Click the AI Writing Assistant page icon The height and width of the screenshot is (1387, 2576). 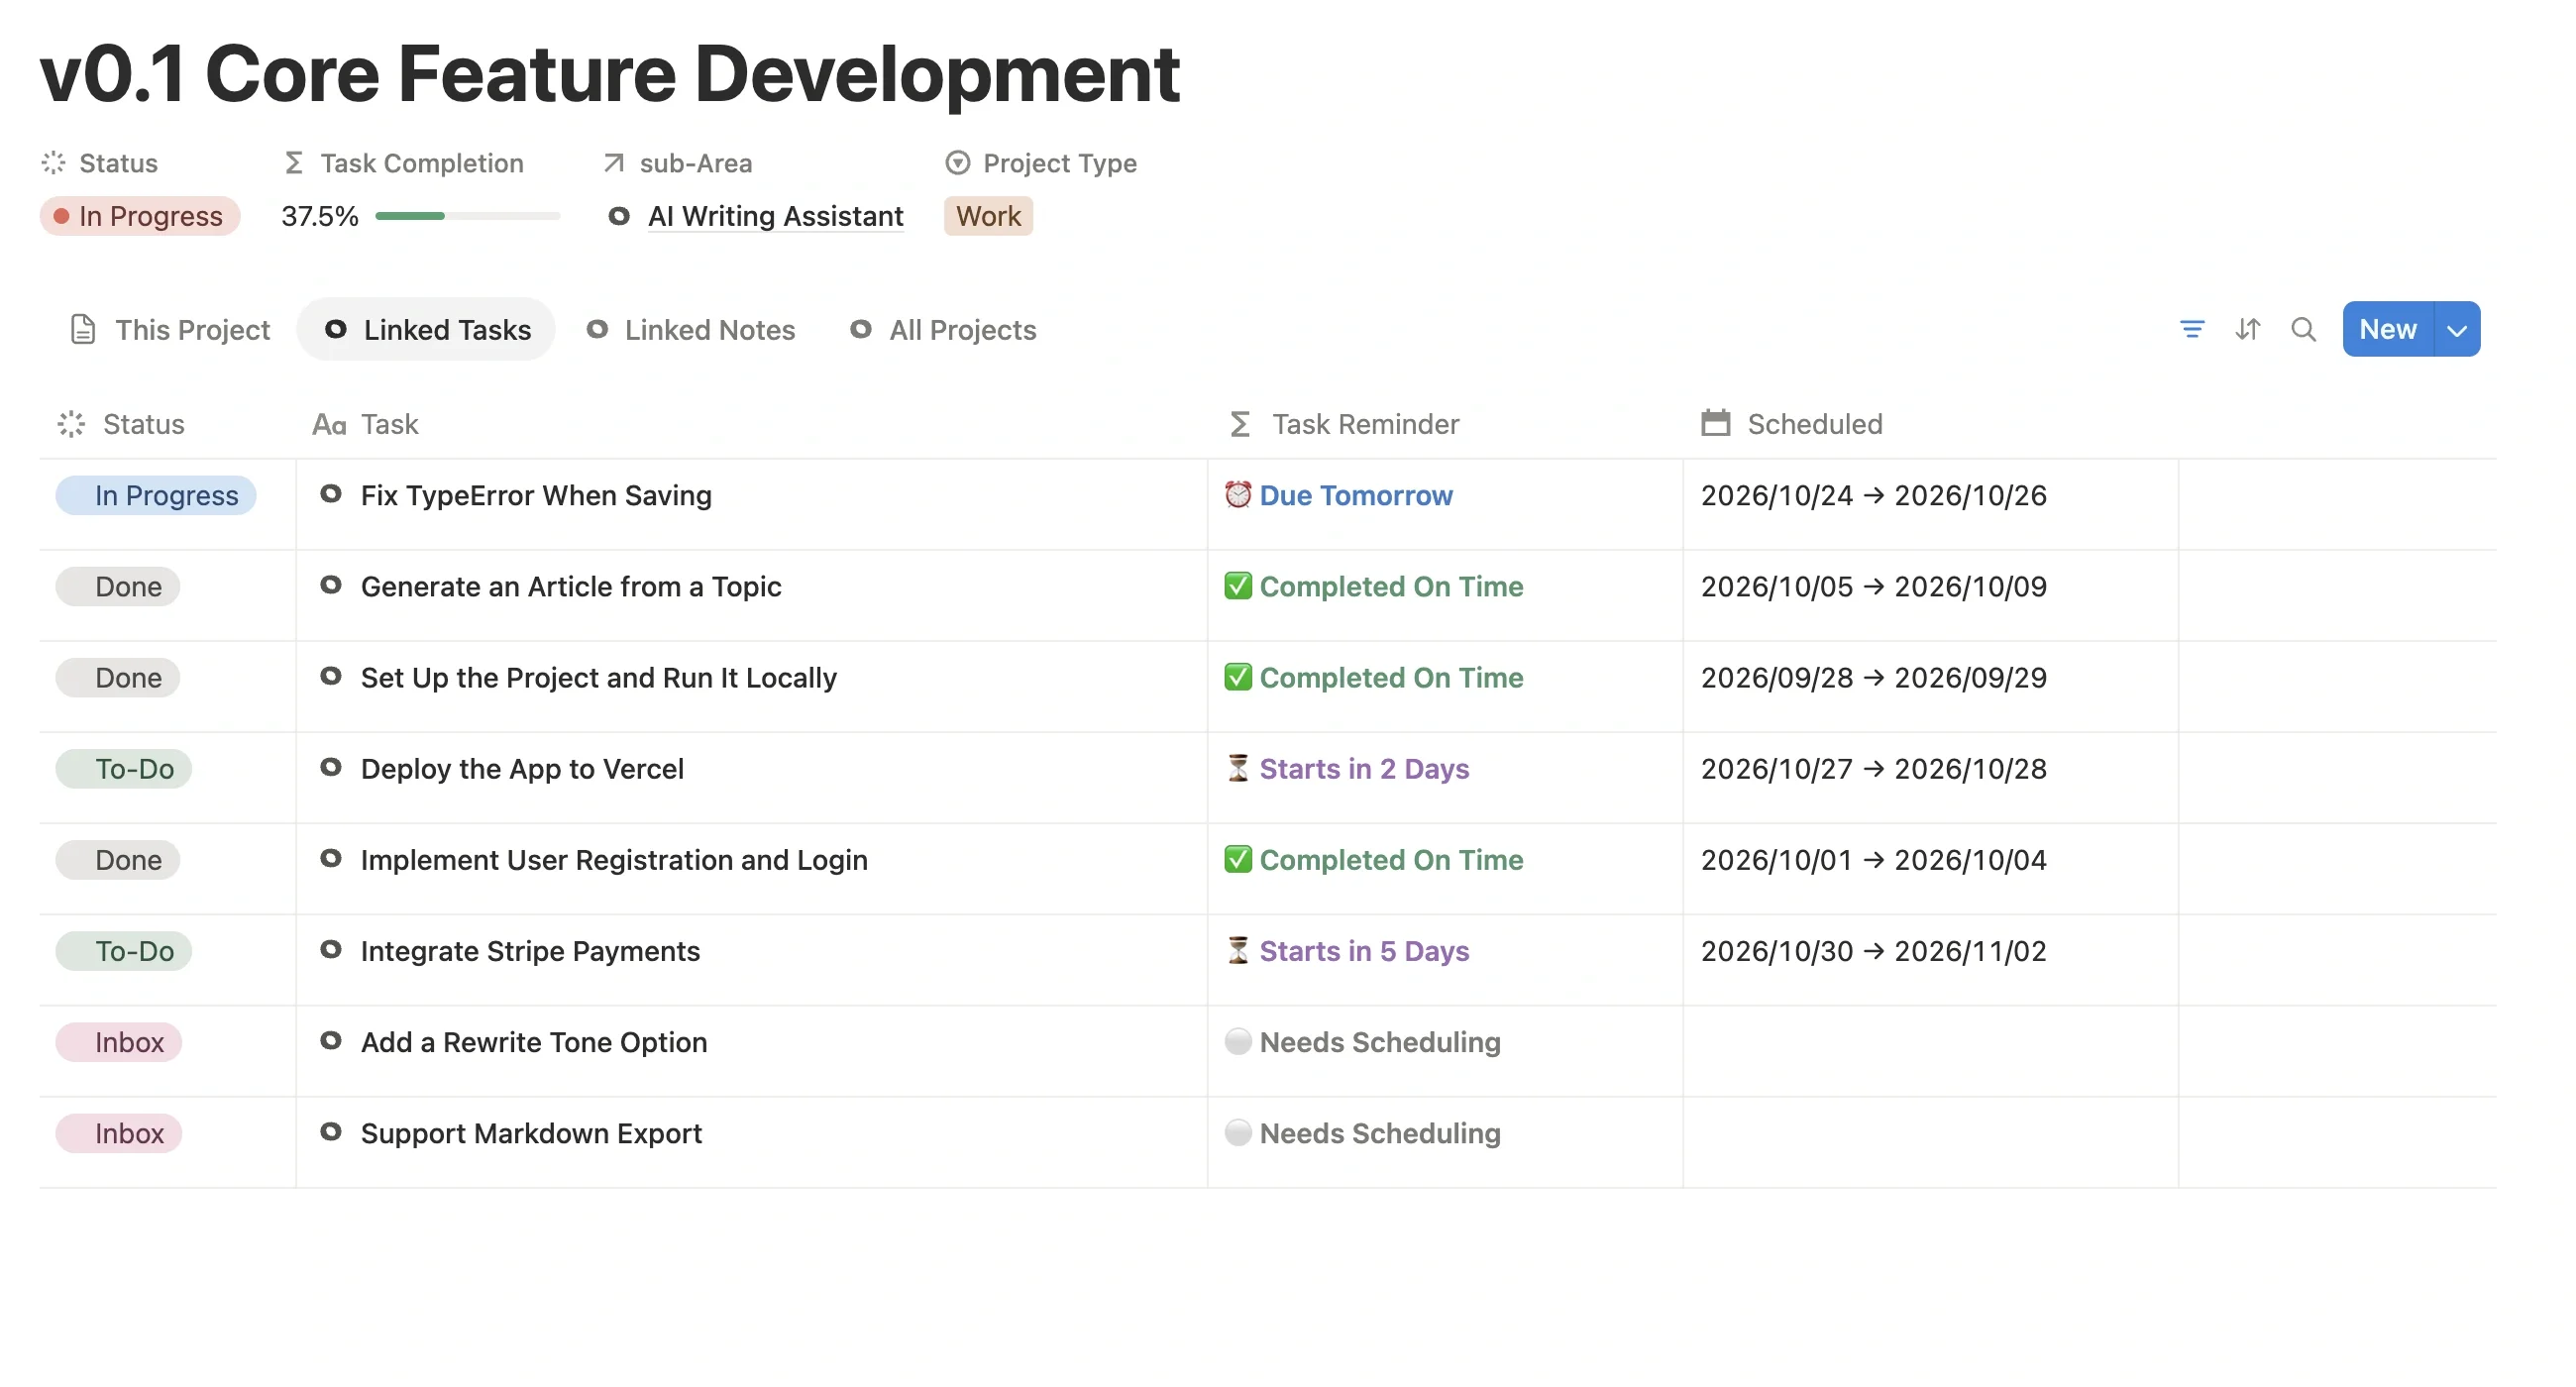click(619, 216)
